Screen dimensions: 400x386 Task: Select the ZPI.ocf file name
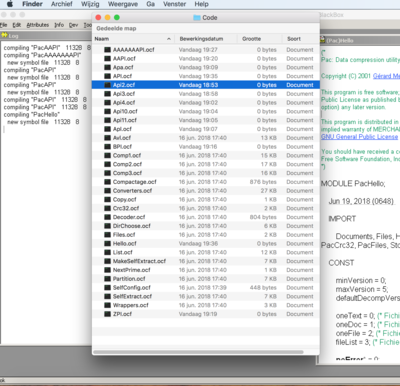pyautogui.click(x=122, y=314)
